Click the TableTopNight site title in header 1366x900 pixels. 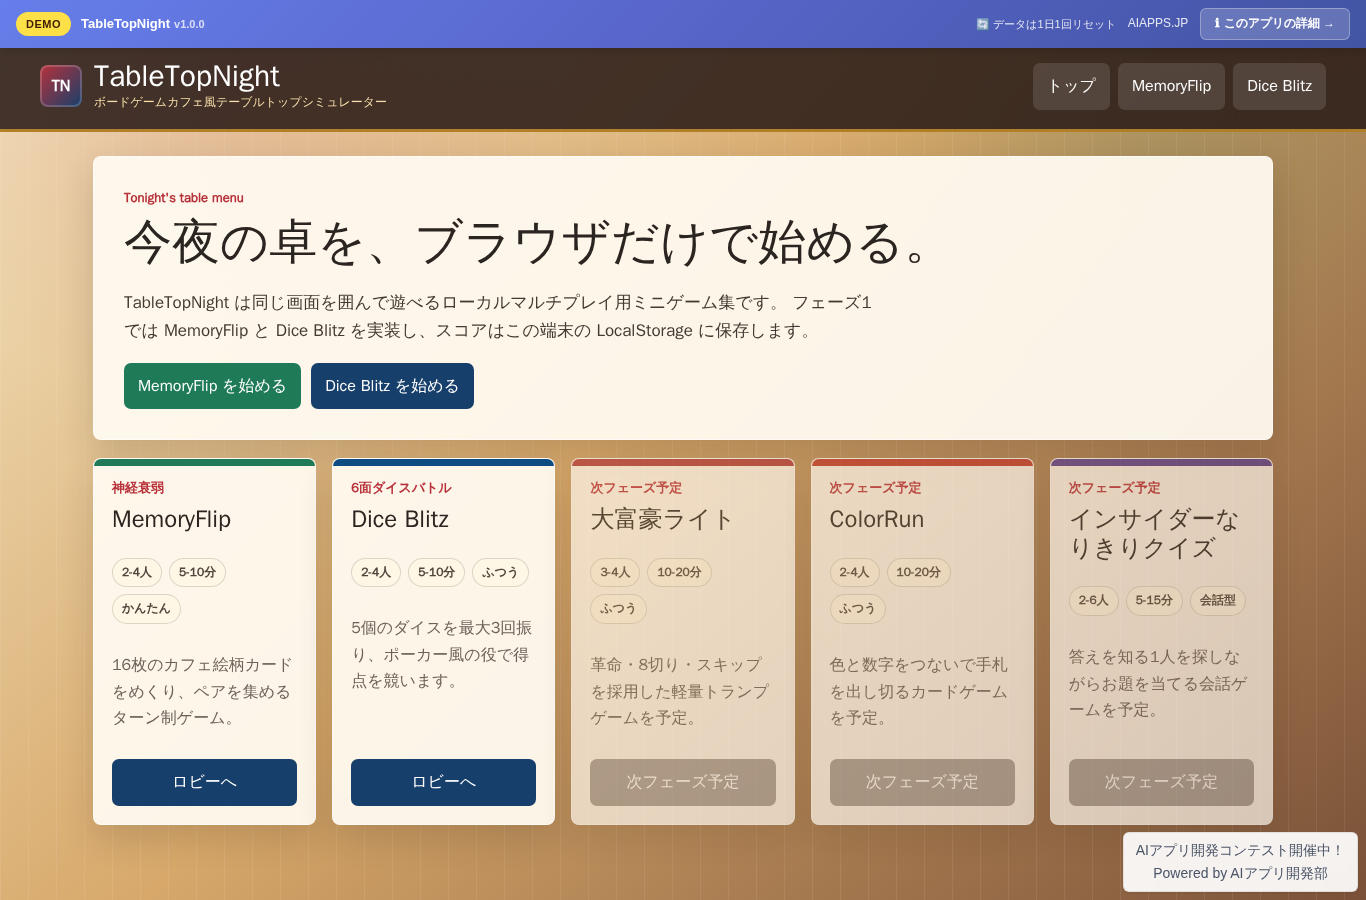187,76
